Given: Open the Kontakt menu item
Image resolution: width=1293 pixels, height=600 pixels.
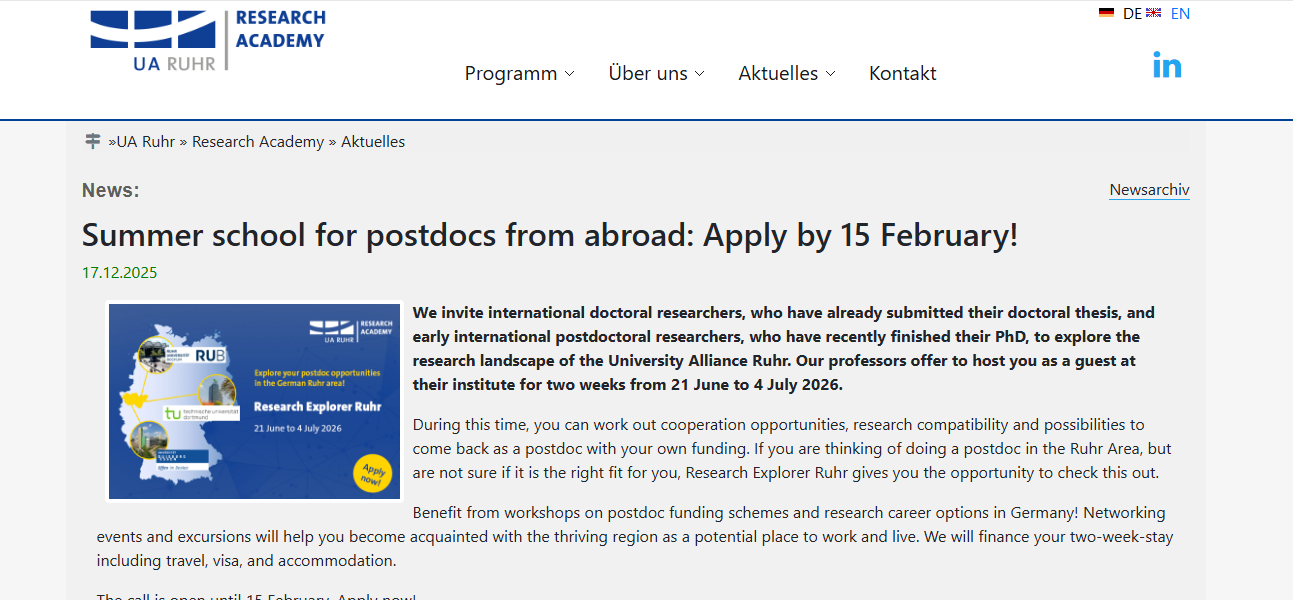Looking at the screenshot, I should (902, 73).
